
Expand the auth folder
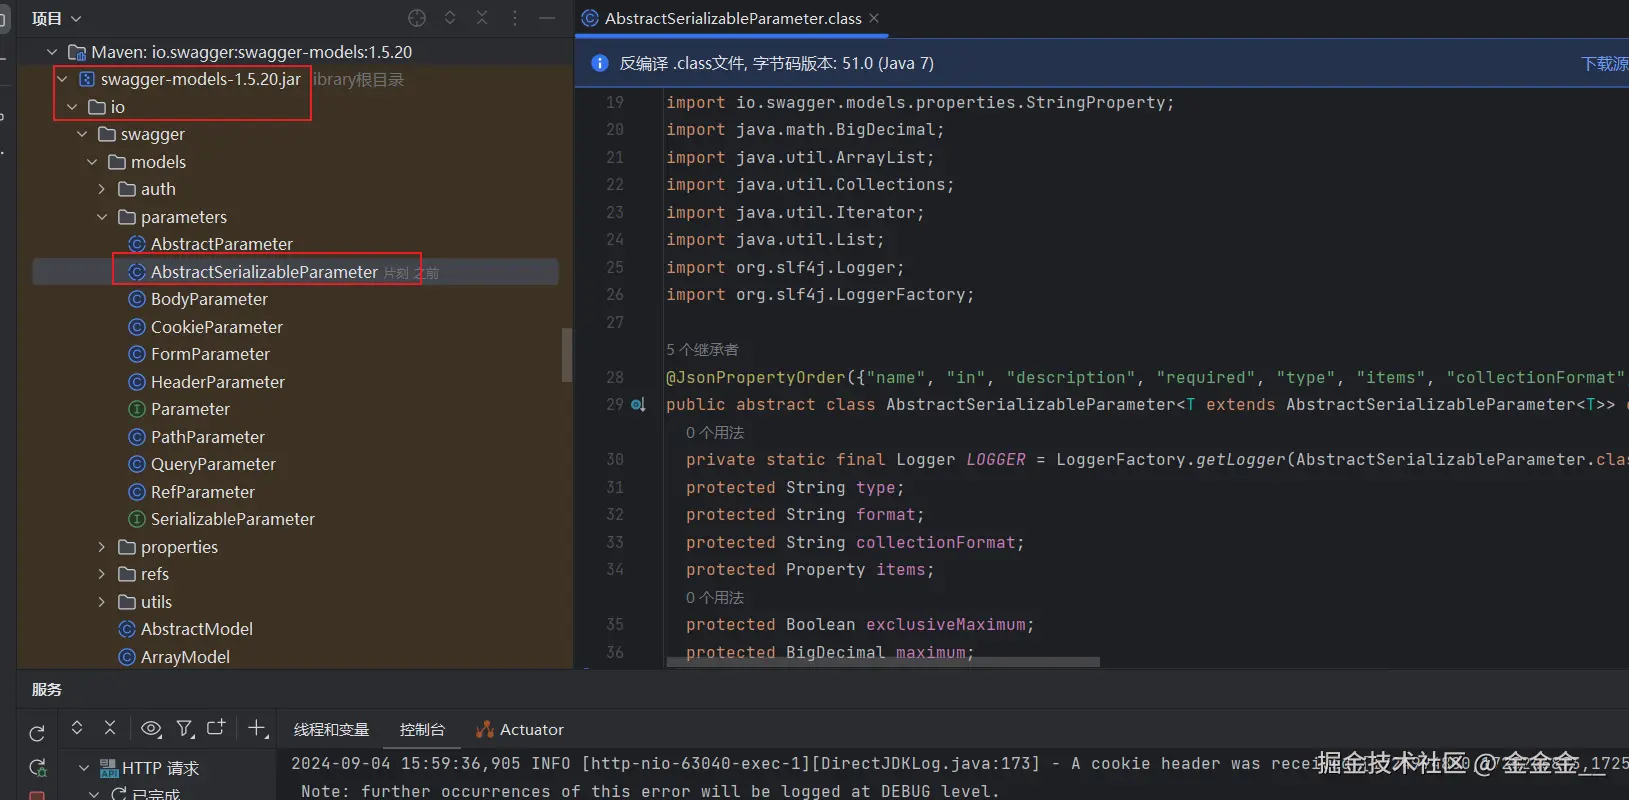102,189
